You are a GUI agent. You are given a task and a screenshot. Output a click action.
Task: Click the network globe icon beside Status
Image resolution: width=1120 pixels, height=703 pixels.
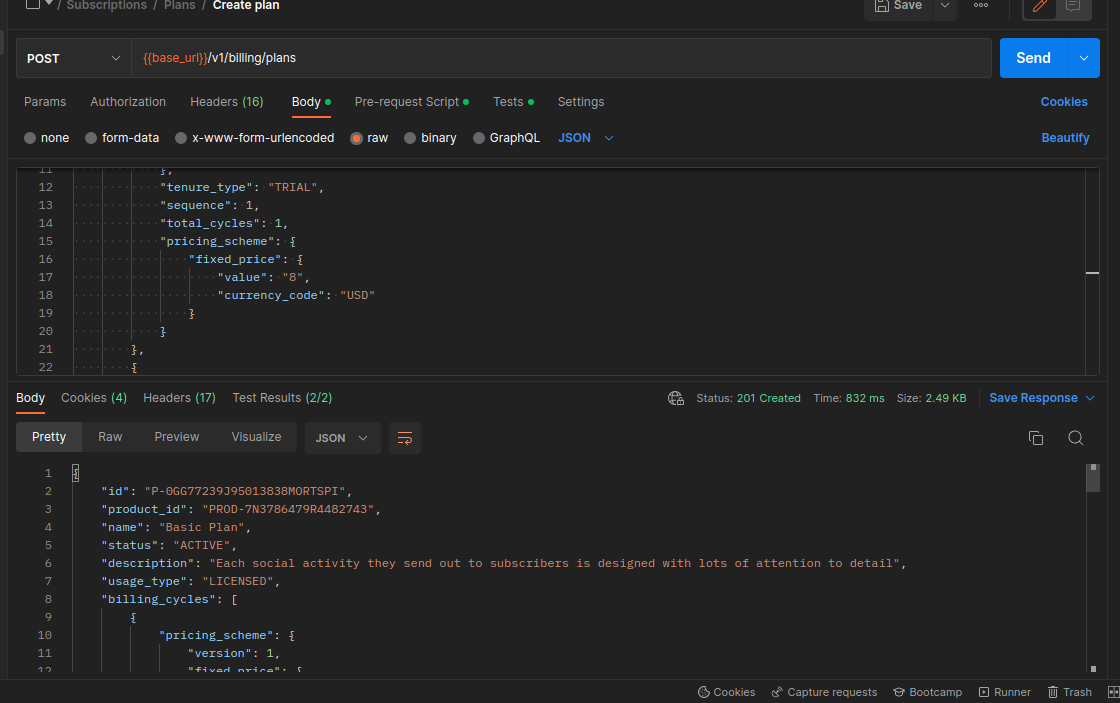[676, 398]
